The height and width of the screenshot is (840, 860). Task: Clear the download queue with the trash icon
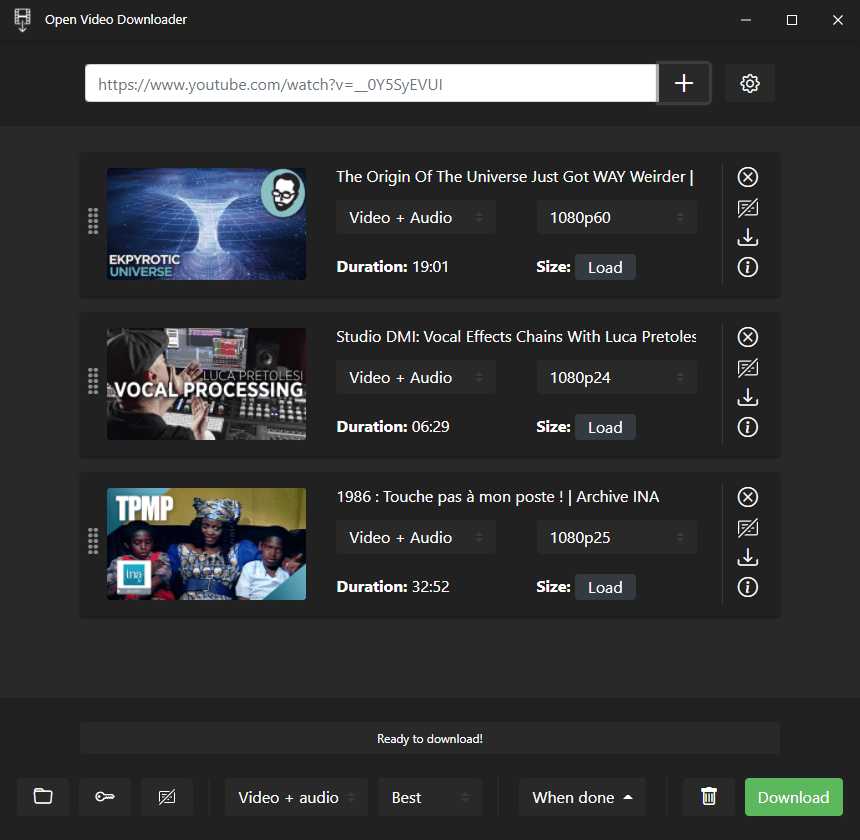pos(708,797)
